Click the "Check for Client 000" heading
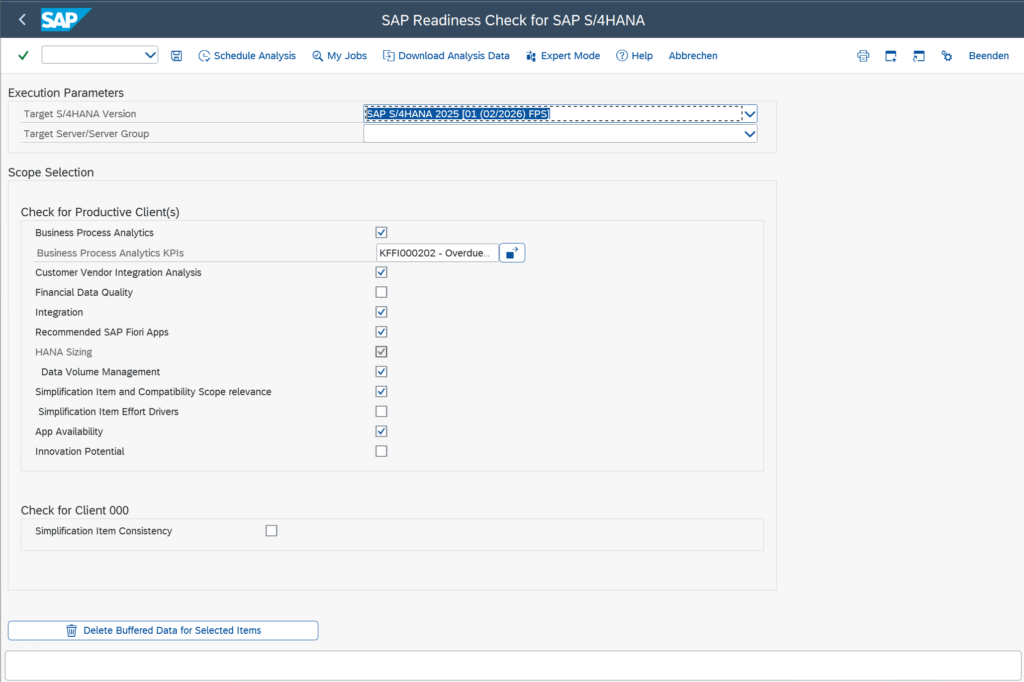This screenshot has width=1024, height=682. [74, 510]
